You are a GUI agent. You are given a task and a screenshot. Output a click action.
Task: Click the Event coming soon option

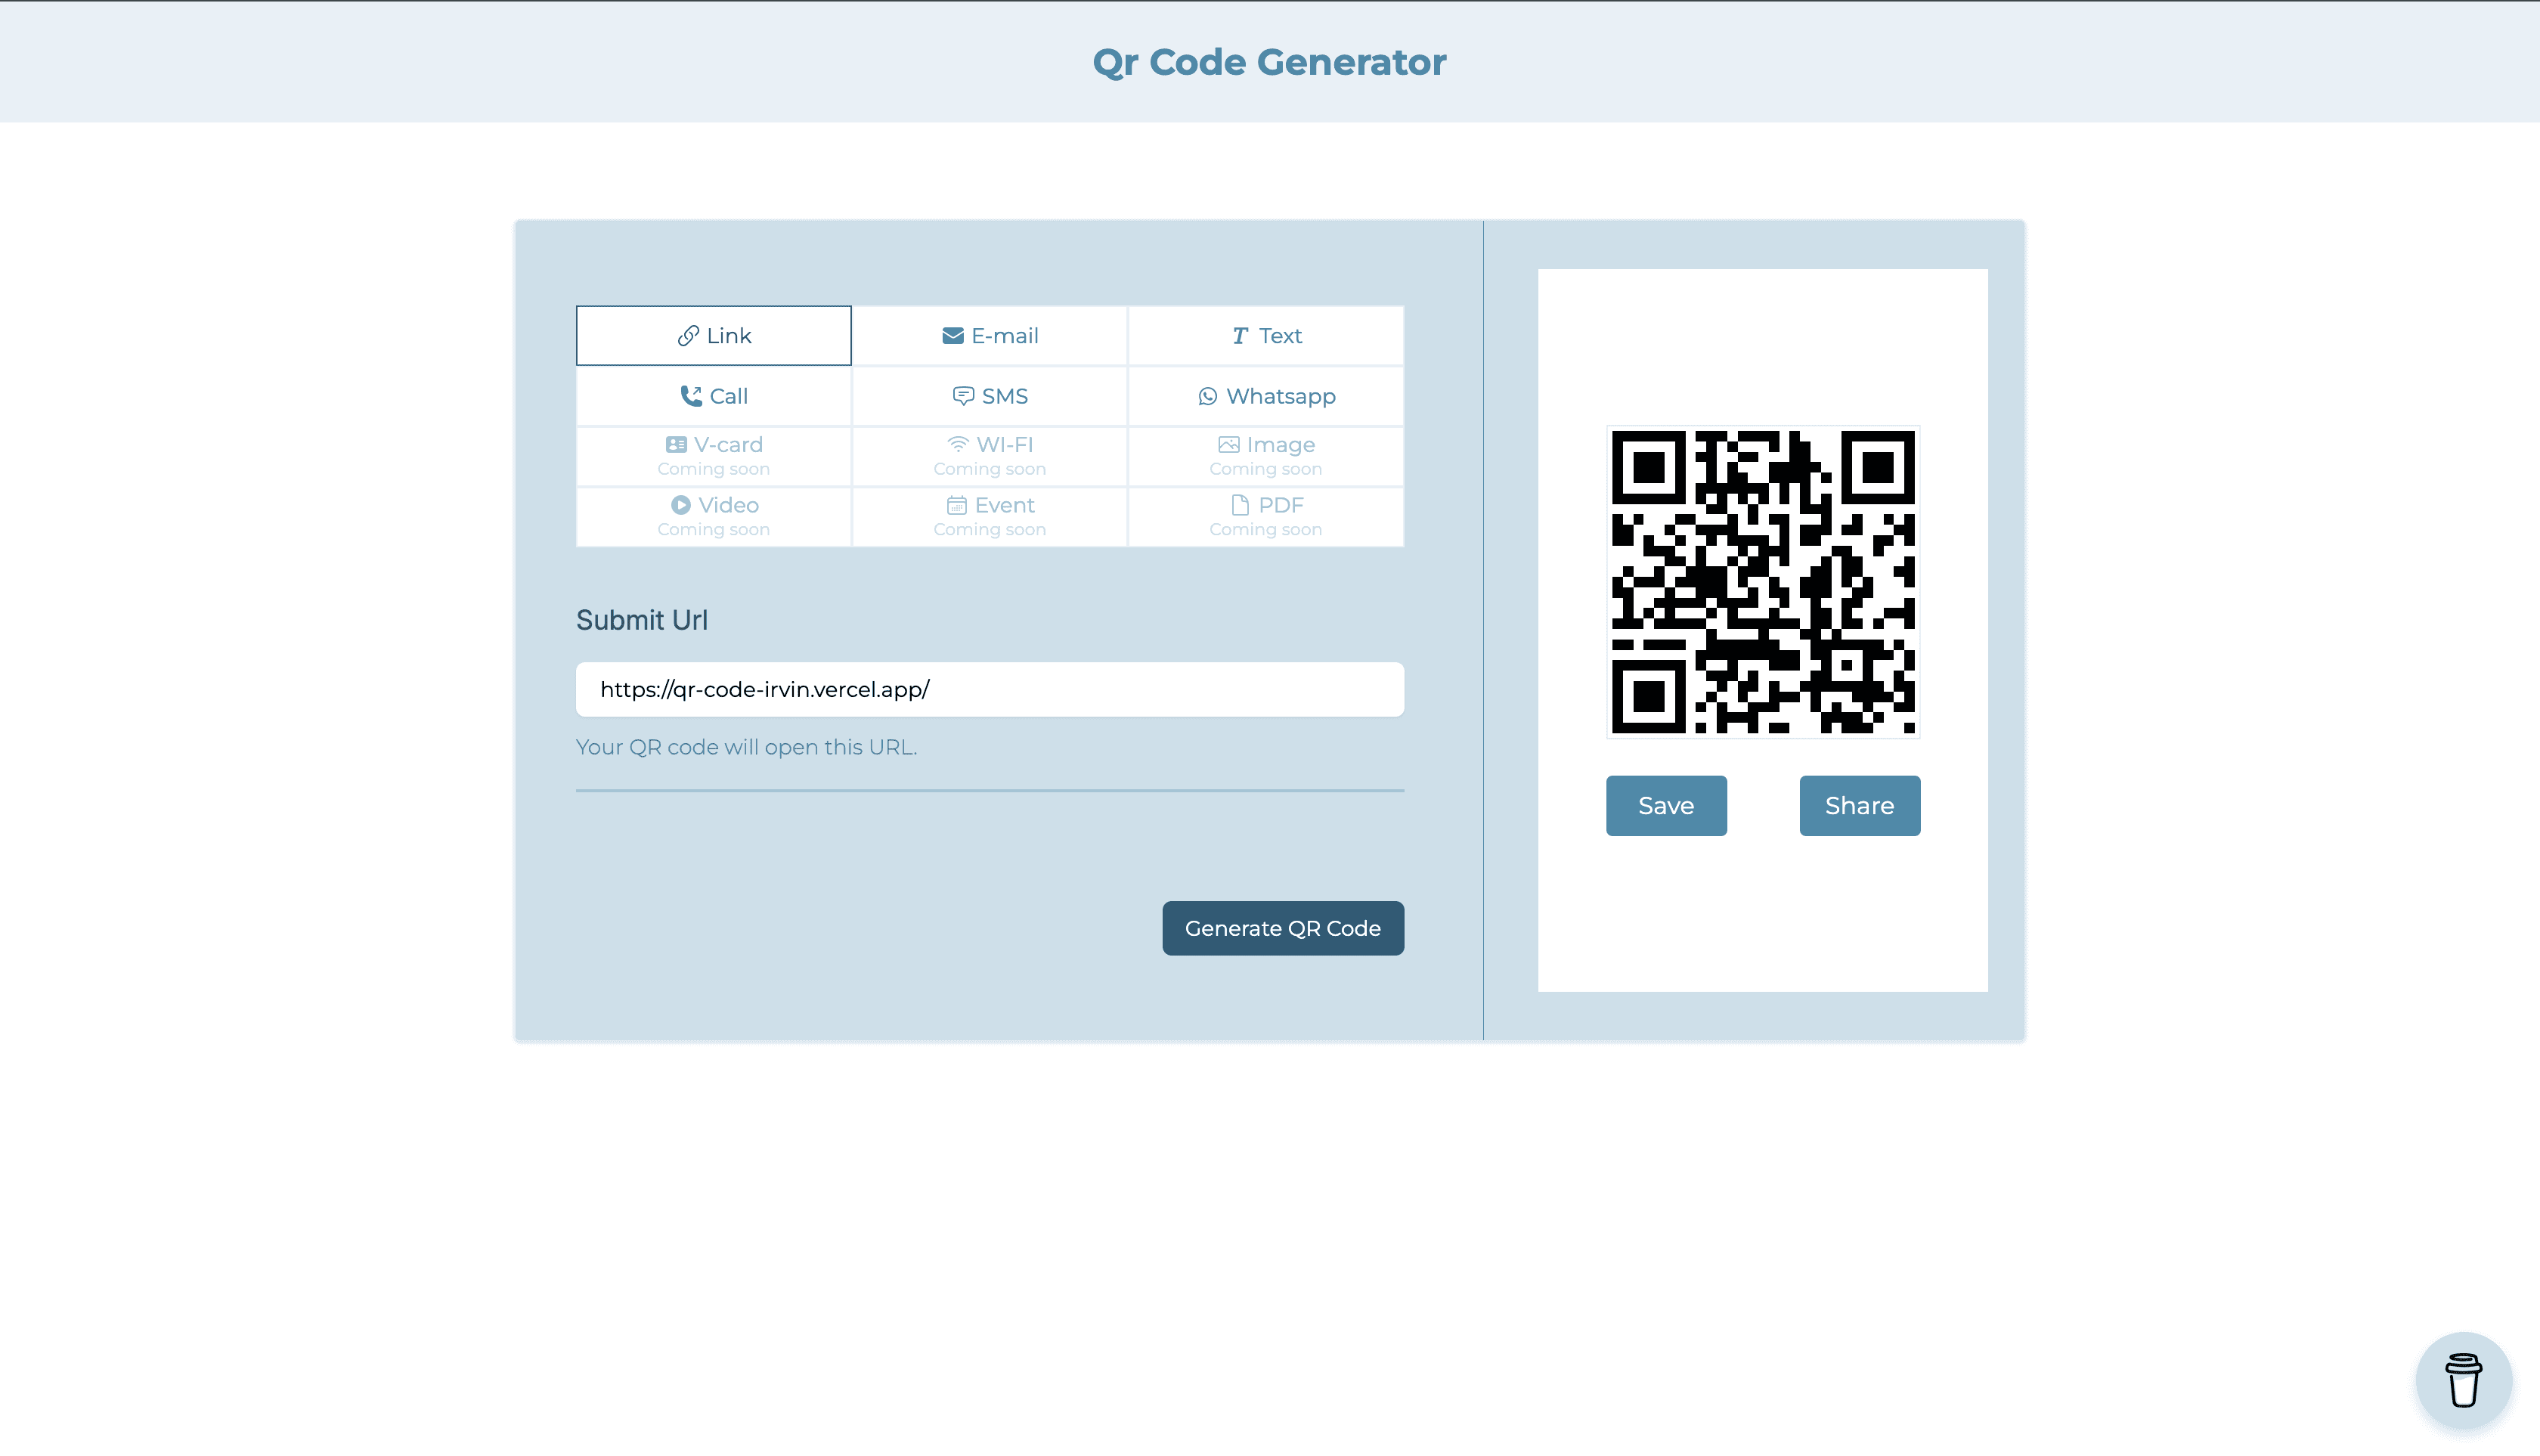[x=989, y=516]
